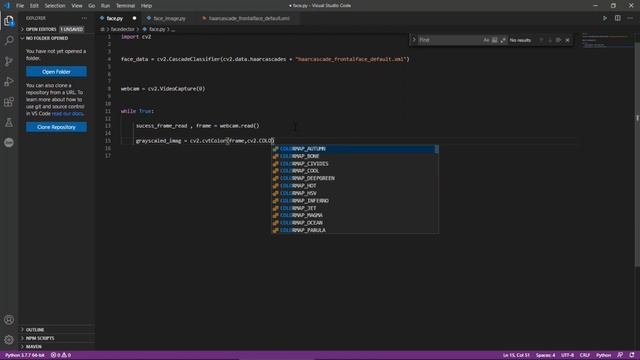Image resolution: width=640 pixels, height=360 pixels.
Task: Click the unsaved dot on face.py tab
Action: pyautogui.click(x=134, y=18)
